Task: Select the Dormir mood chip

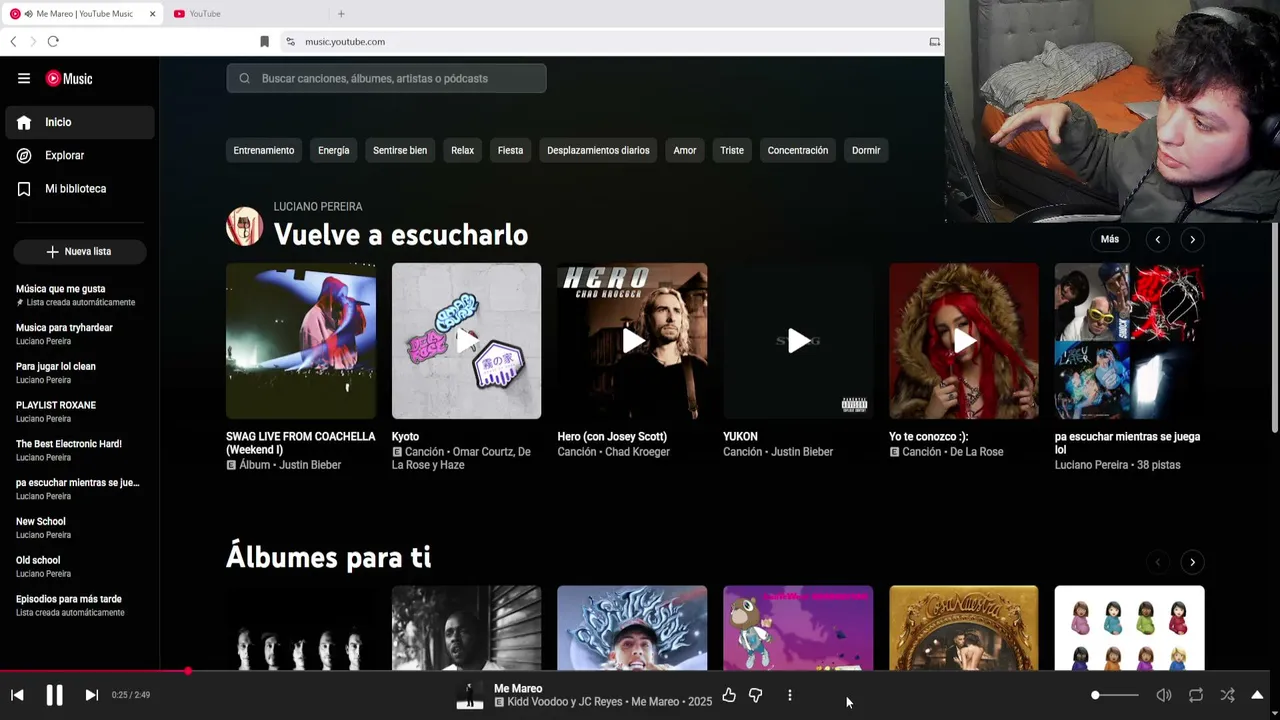Action: [866, 150]
